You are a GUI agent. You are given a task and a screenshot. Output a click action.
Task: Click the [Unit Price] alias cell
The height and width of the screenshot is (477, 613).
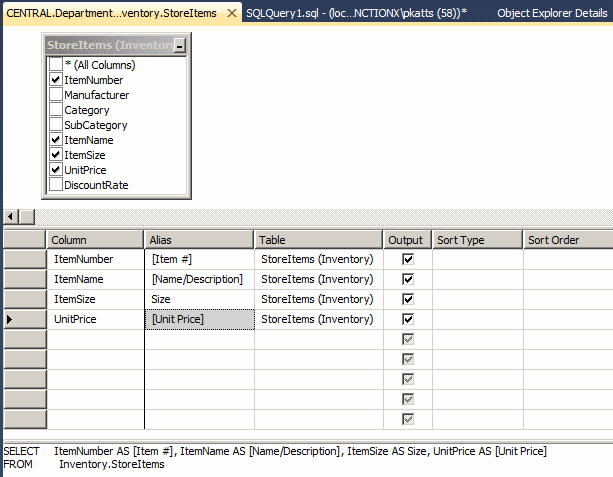[x=199, y=319]
